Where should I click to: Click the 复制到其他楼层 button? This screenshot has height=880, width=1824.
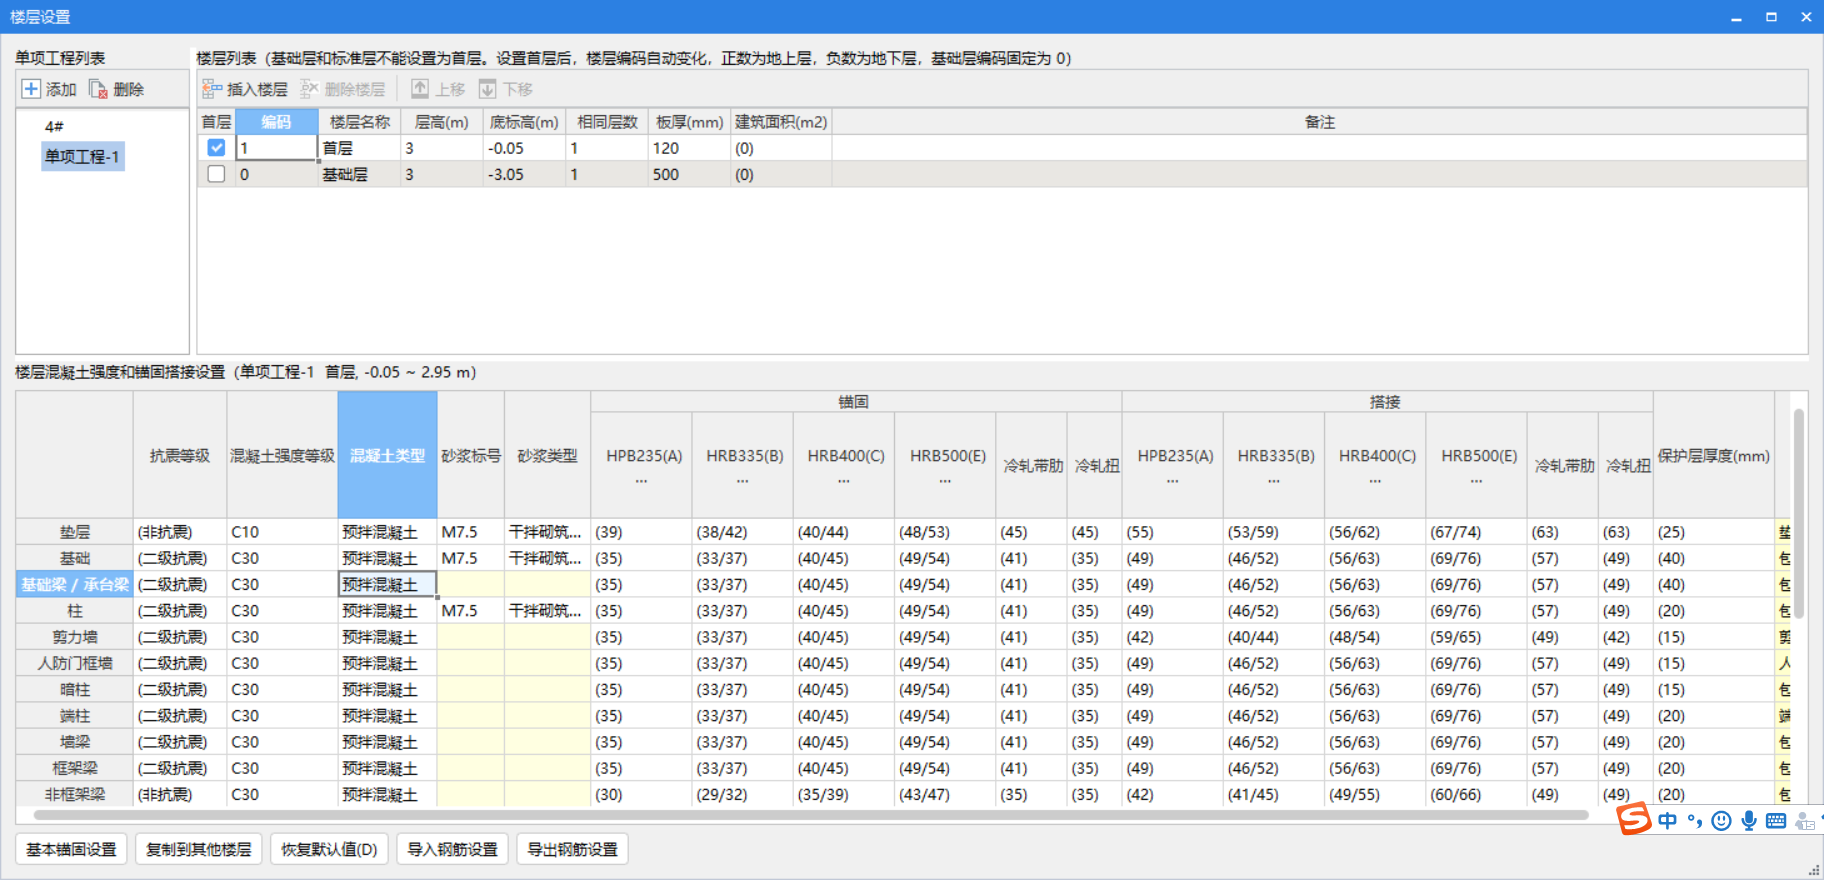point(198,849)
